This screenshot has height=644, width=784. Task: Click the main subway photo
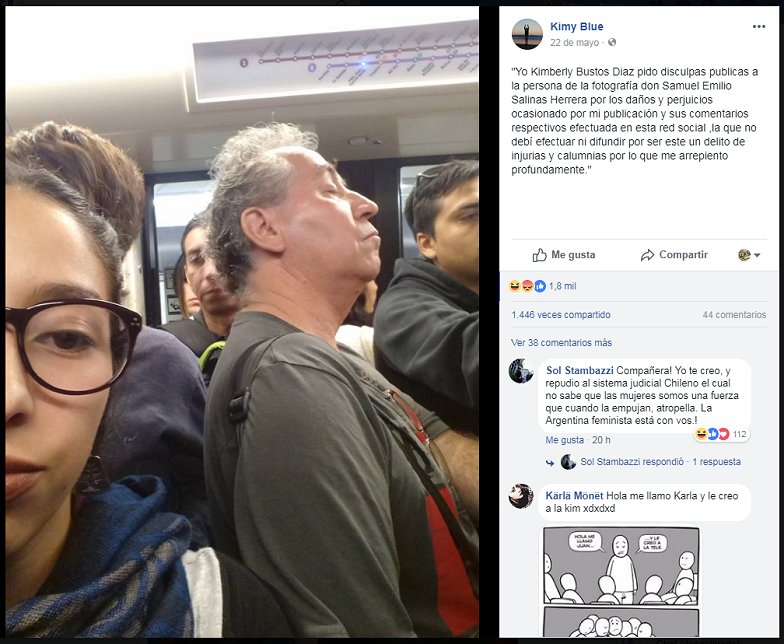point(242,322)
